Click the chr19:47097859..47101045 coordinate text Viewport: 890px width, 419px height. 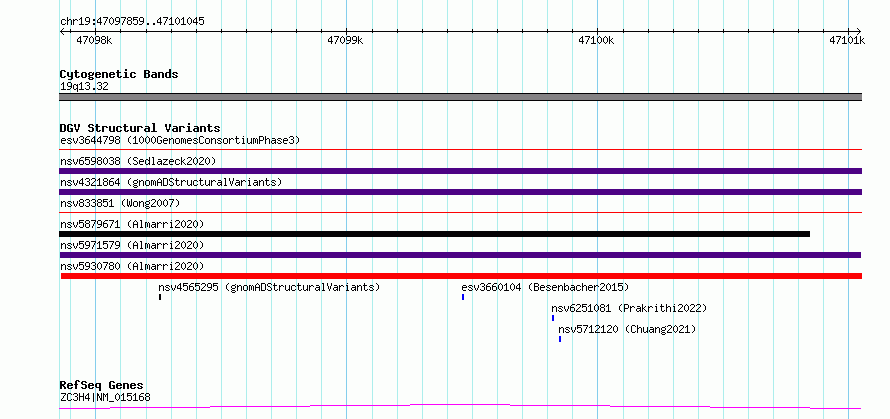(x=132, y=22)
